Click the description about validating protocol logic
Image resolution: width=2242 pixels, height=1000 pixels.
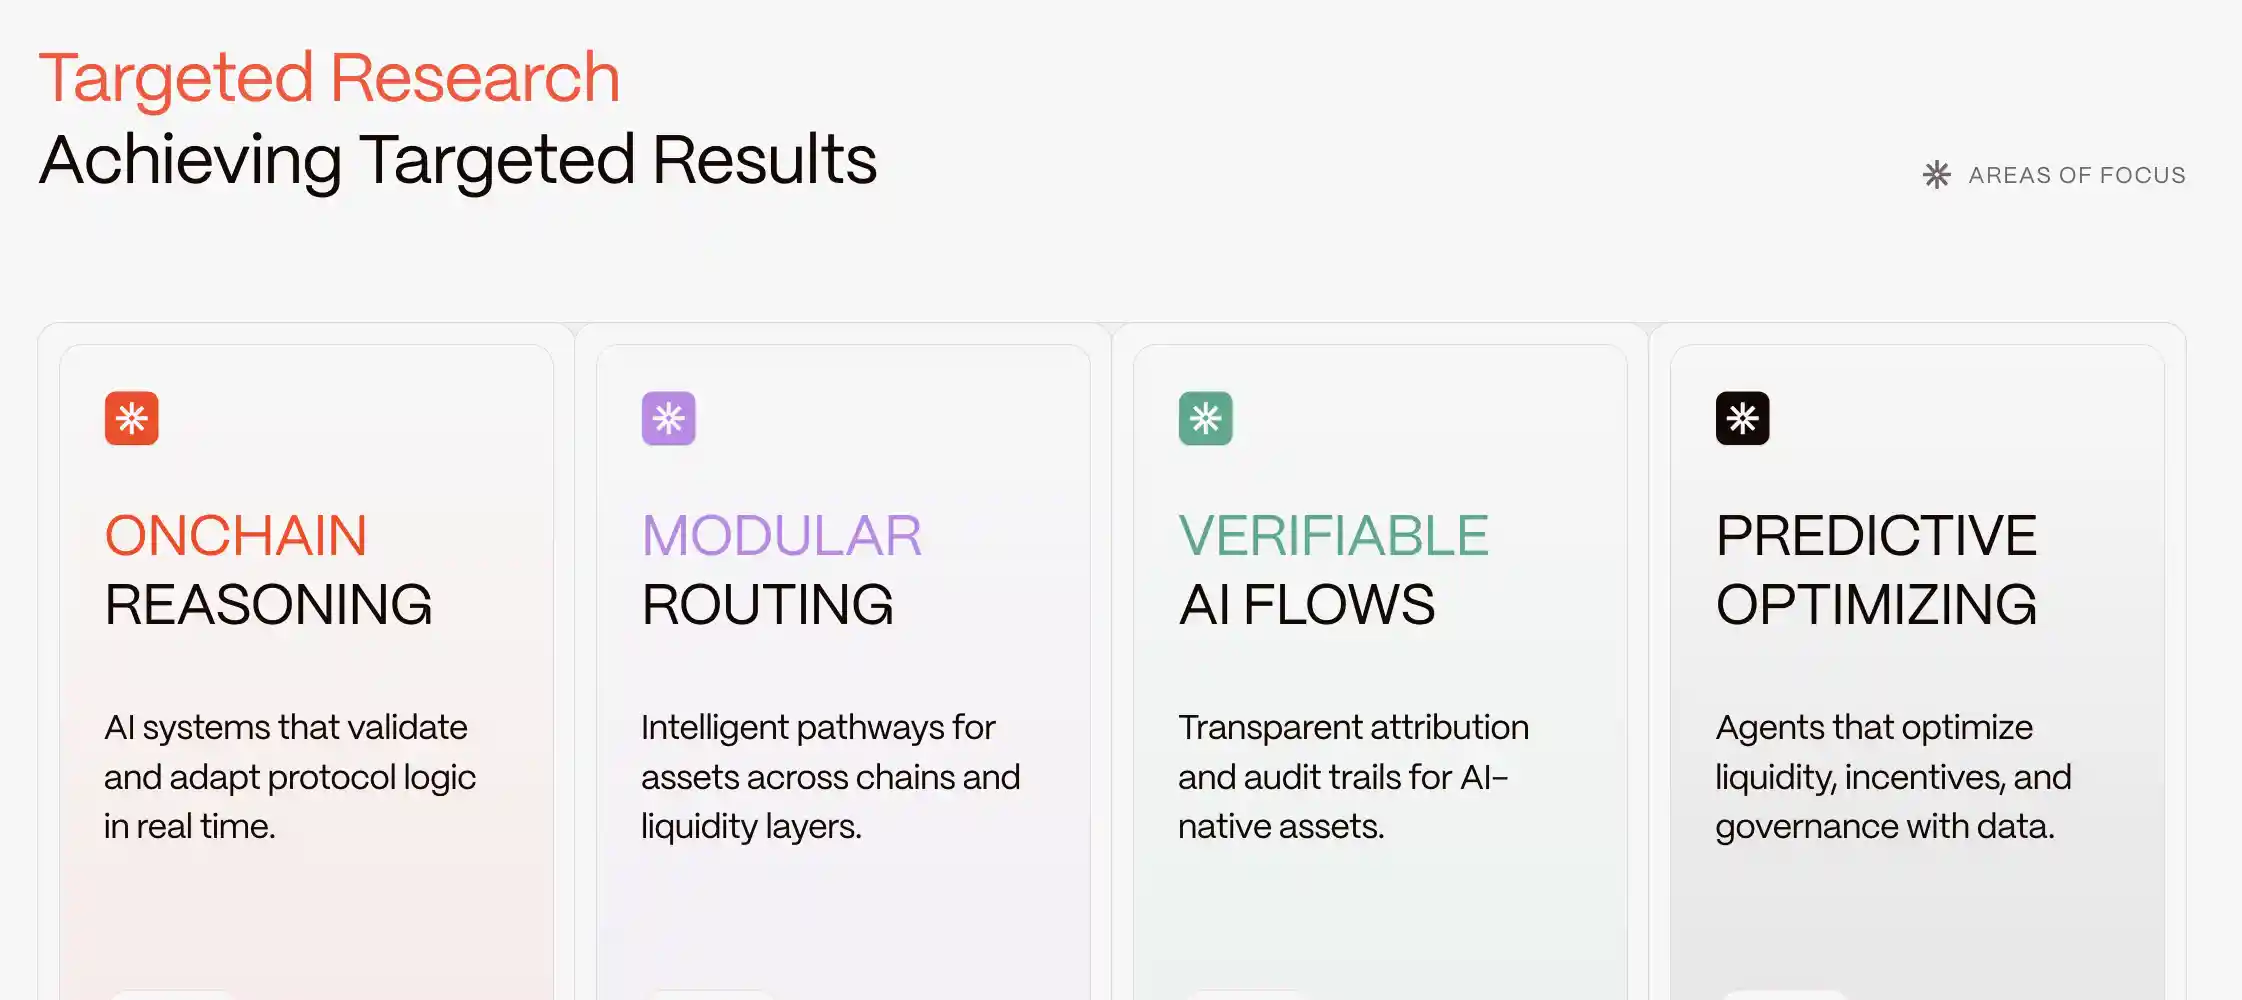point(289,776)
